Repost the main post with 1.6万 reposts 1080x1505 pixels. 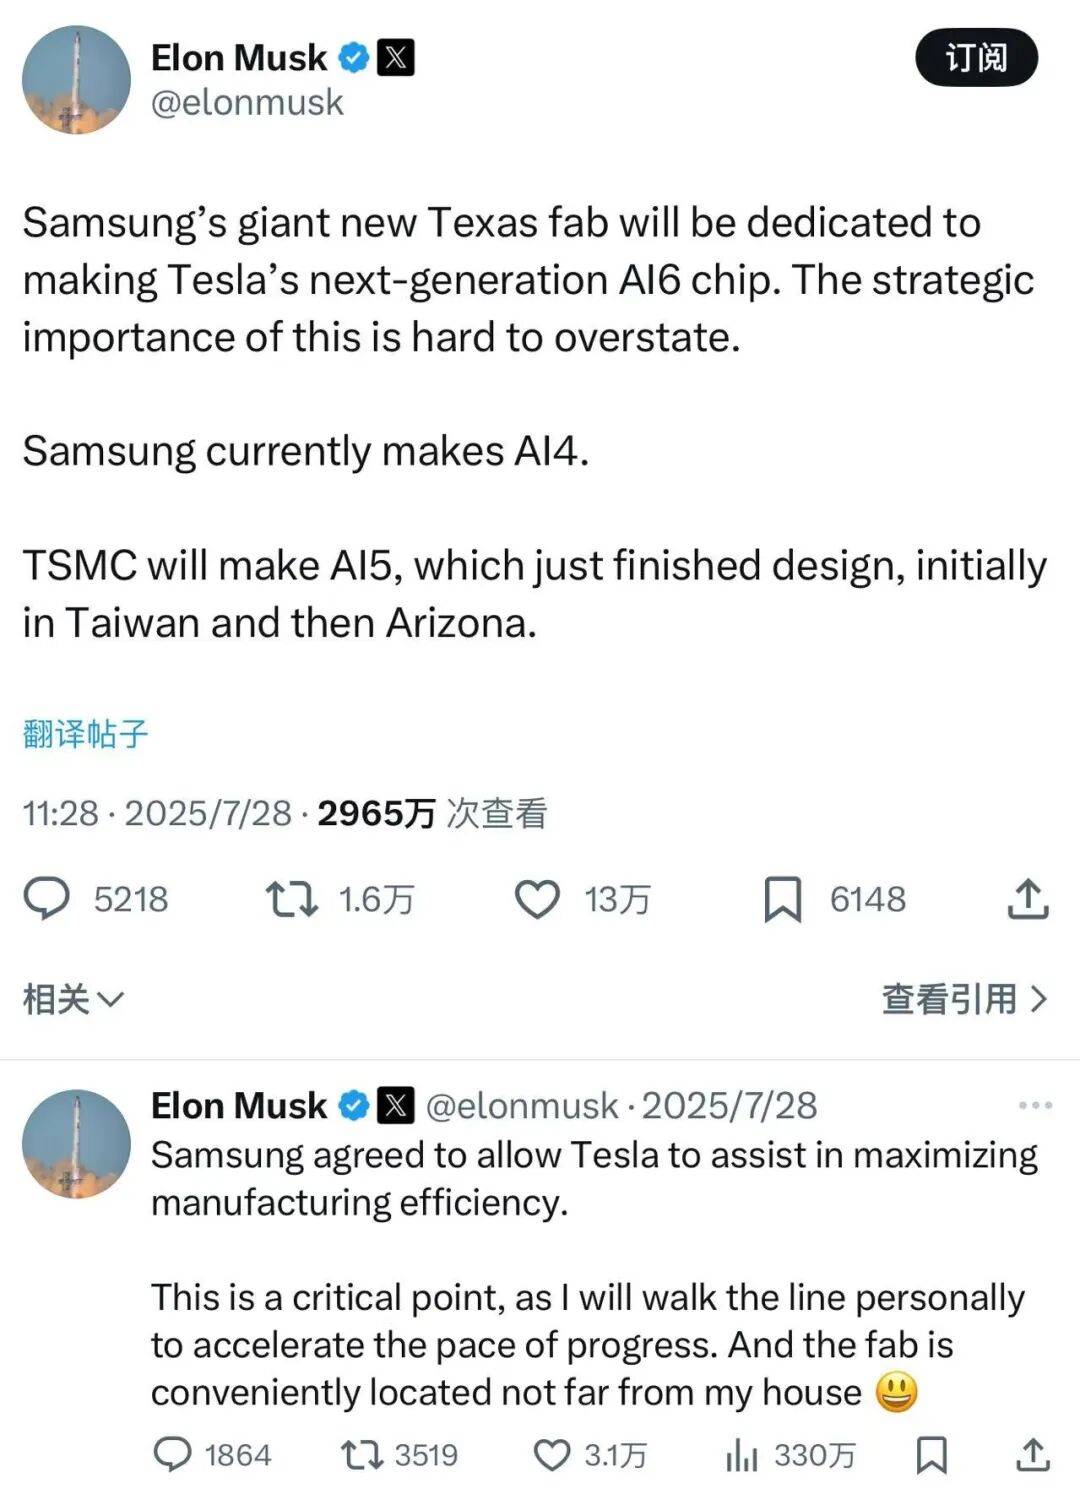[x=291, y=899]
